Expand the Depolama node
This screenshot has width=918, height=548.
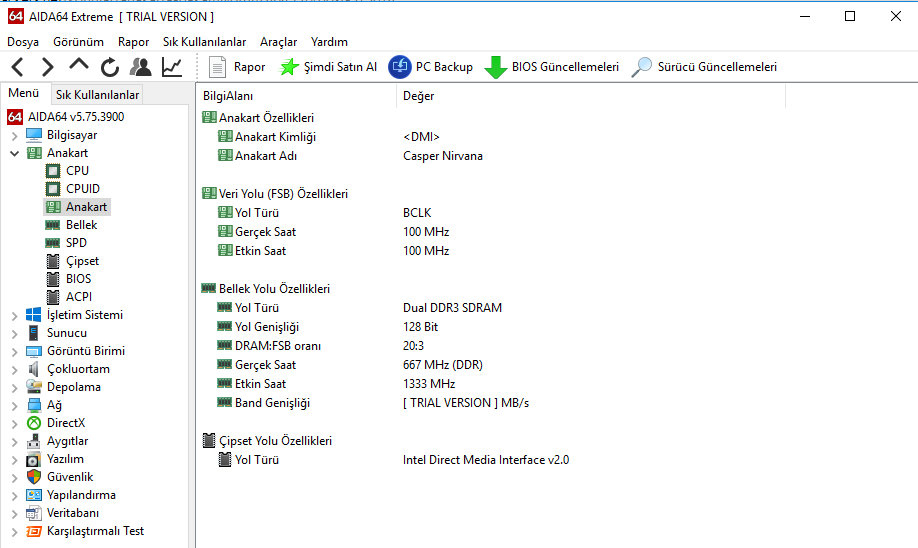coord(15,388)
